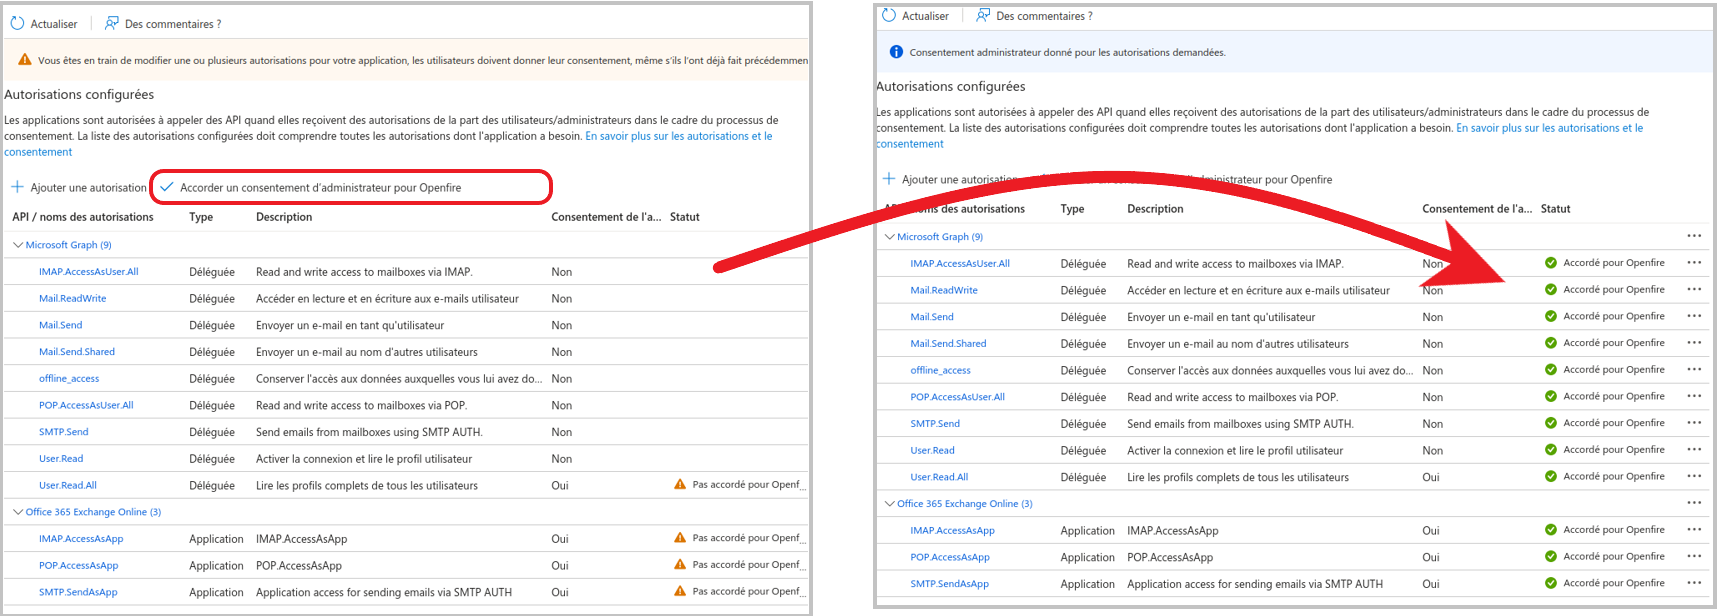Click green check on IMAP.AccessAsUser.All row right panel
The height and width of the screenshot is (616, 1717).
1551,263
